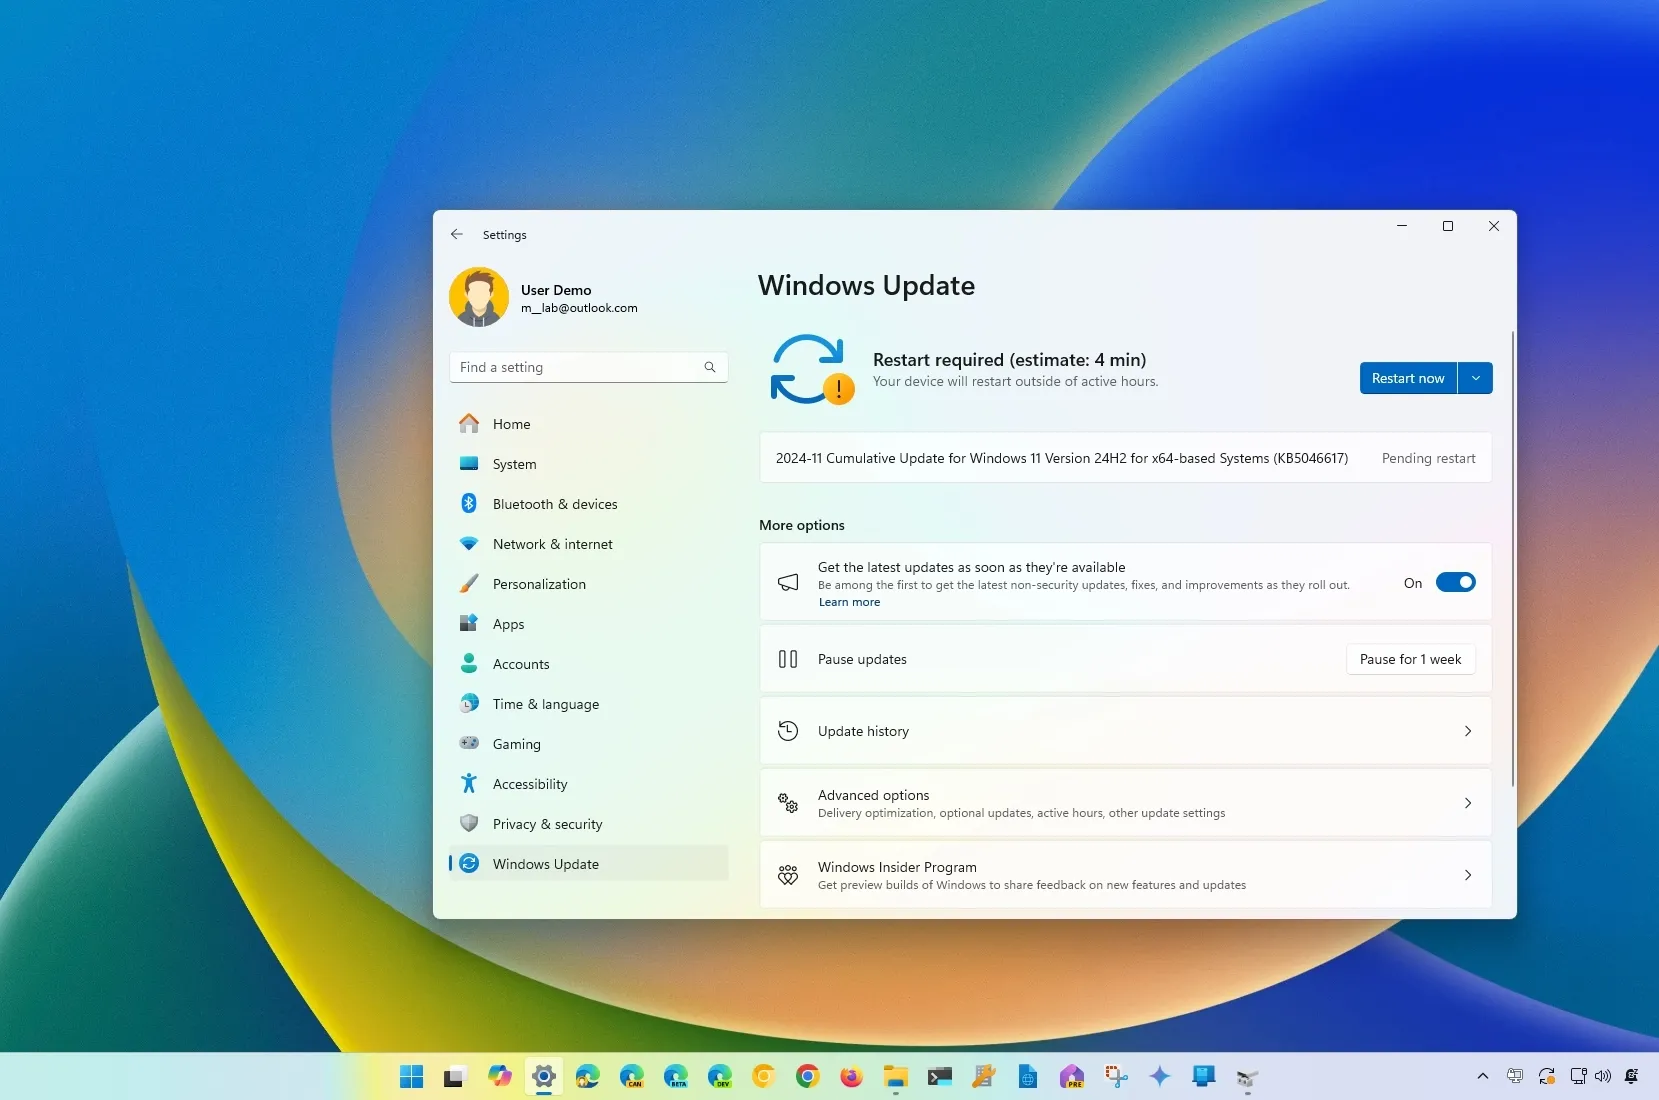Select Accessibility in the sidebar
The width and height of the screenshot is (1659, 1100).
pyautogui.click(x=589, y=784)
